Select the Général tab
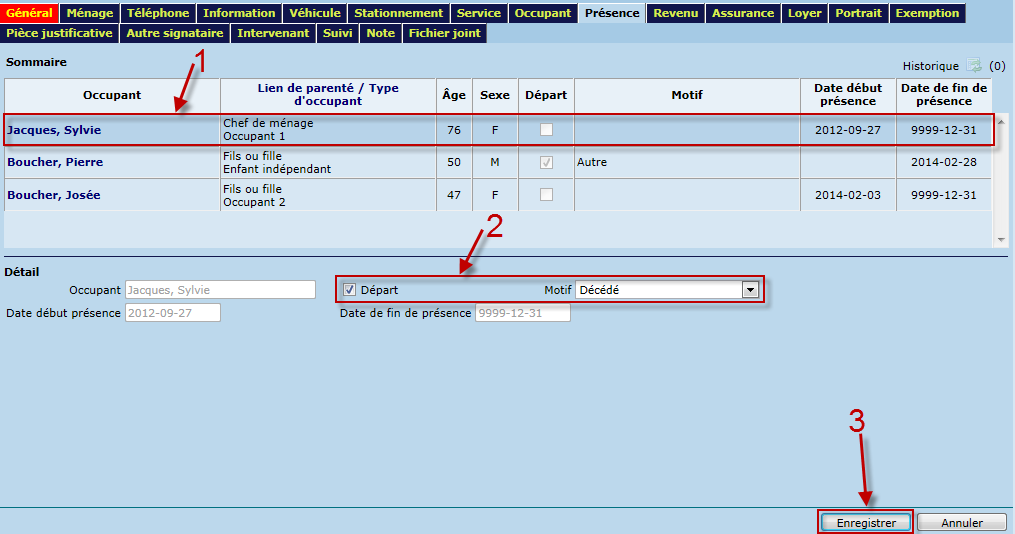The height and width of the screenshot is (534, 1015). pos(29,13)
